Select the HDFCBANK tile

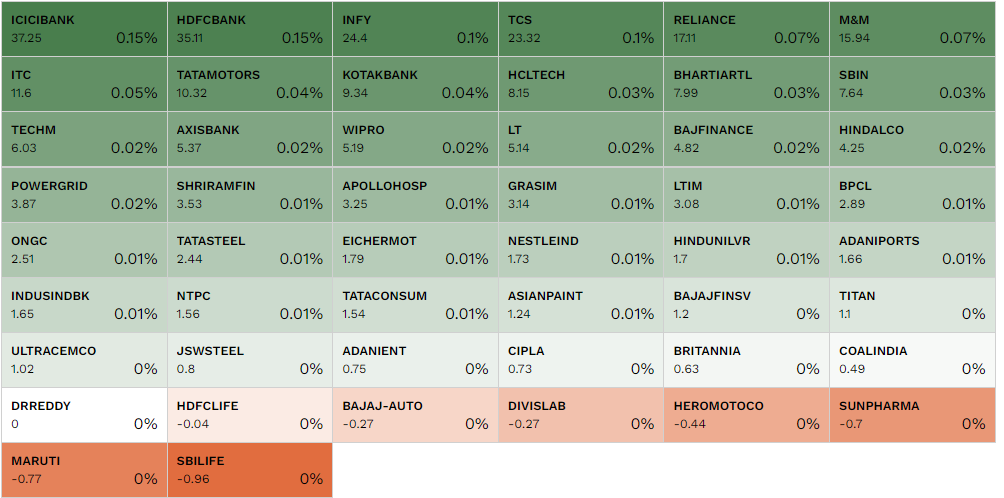click(x=249, y=29)
